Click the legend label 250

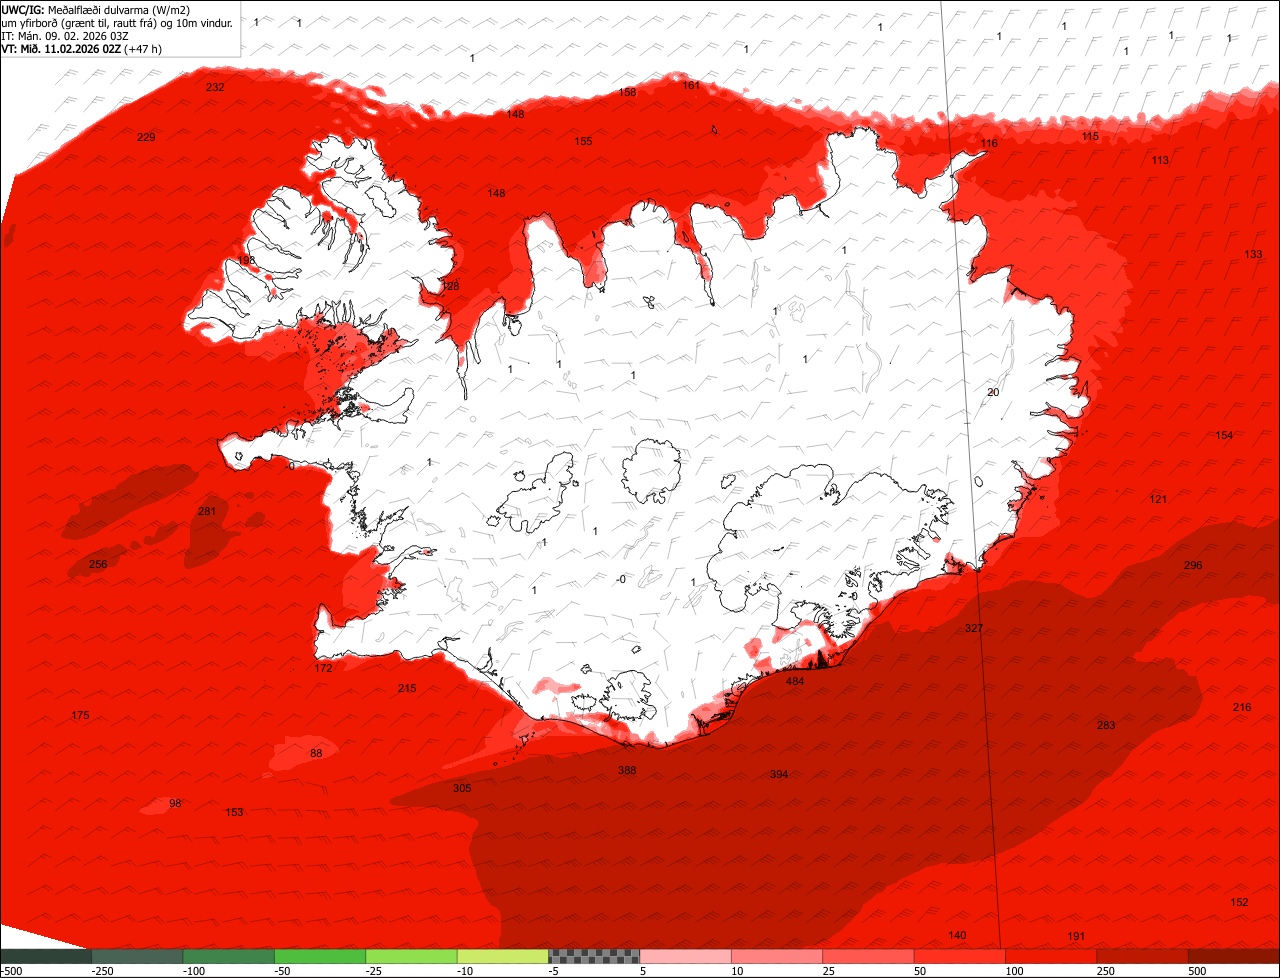pyautogui.click(x=1106, y=971)
